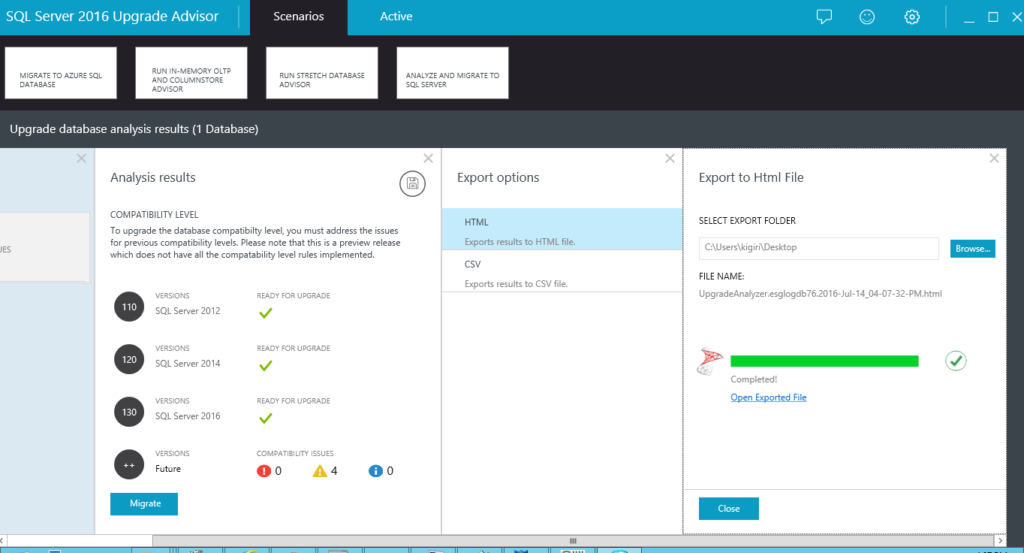Close the leftmost collapsed panel
Image resolution: width=1024 pixels, height=553 pixels.
coord(81,158)
